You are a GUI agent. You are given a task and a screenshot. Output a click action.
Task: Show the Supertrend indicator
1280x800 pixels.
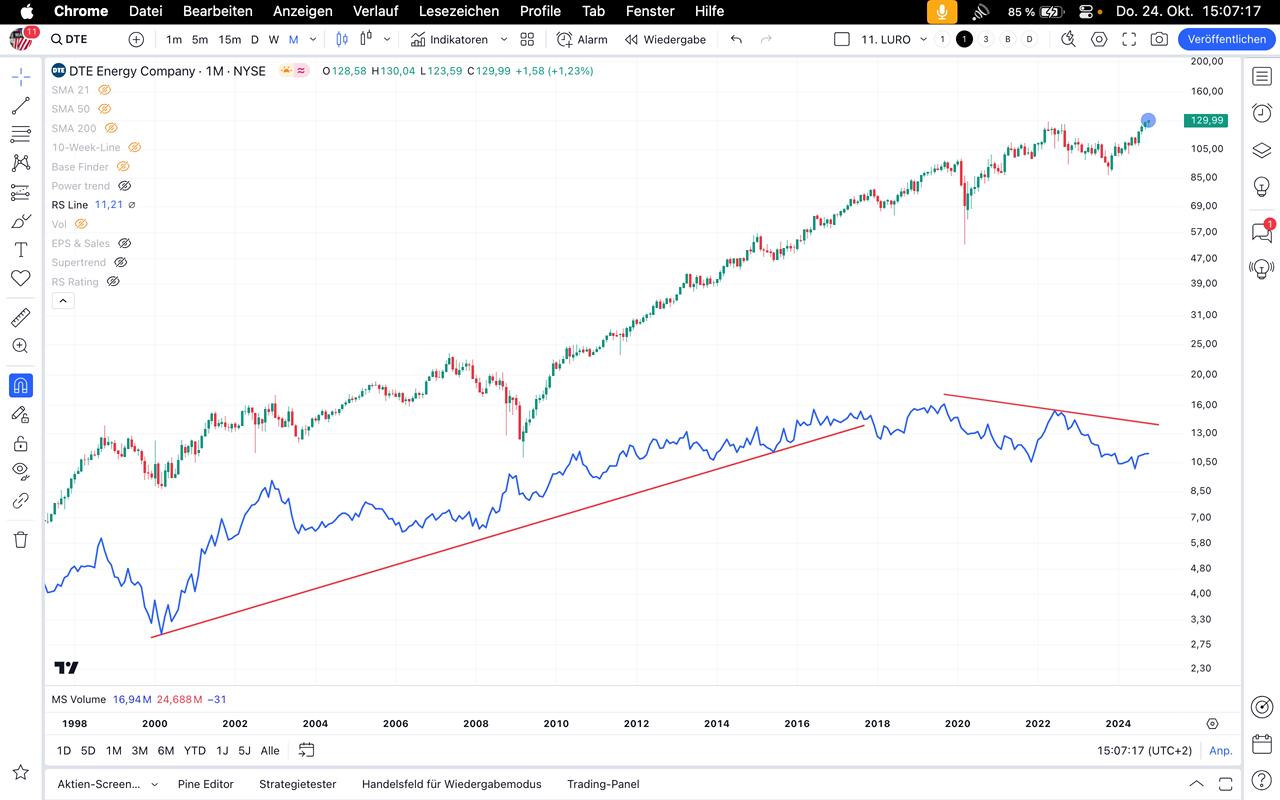tap(120, 262)
